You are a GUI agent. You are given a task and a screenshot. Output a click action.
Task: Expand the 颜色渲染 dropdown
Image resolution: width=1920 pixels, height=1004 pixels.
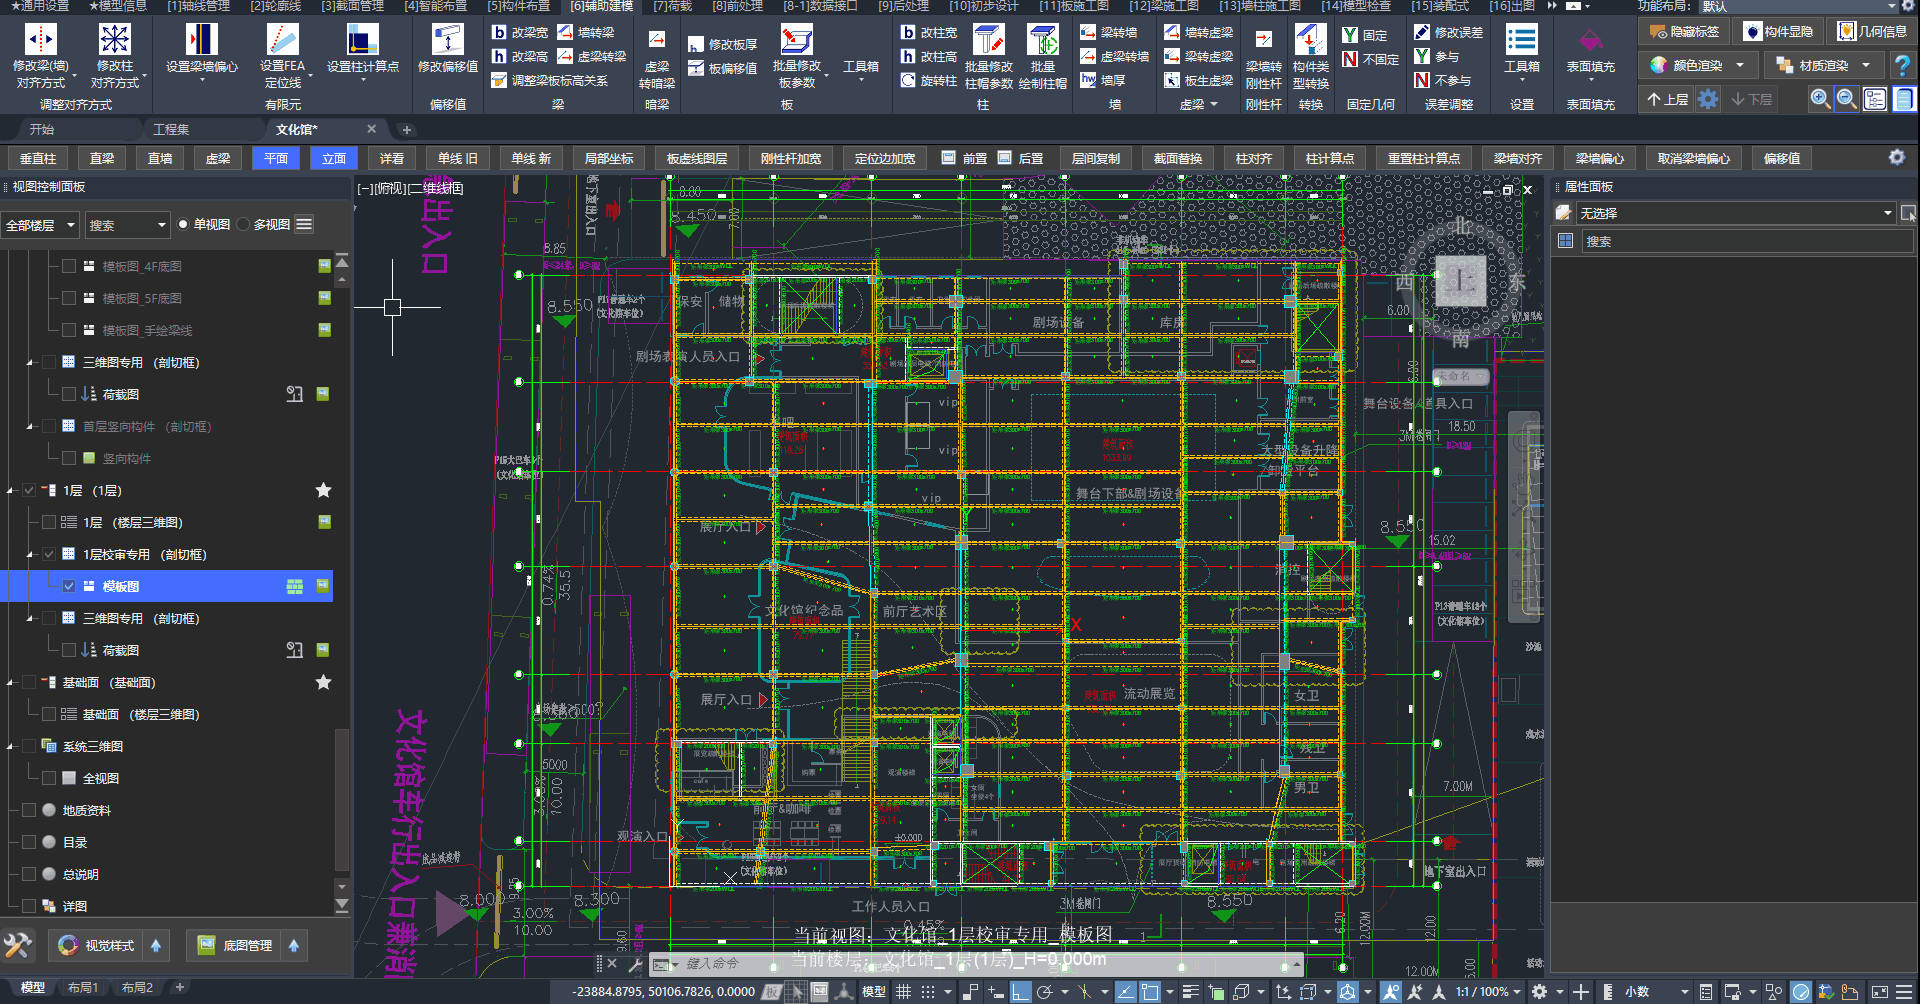[1740, 66]
